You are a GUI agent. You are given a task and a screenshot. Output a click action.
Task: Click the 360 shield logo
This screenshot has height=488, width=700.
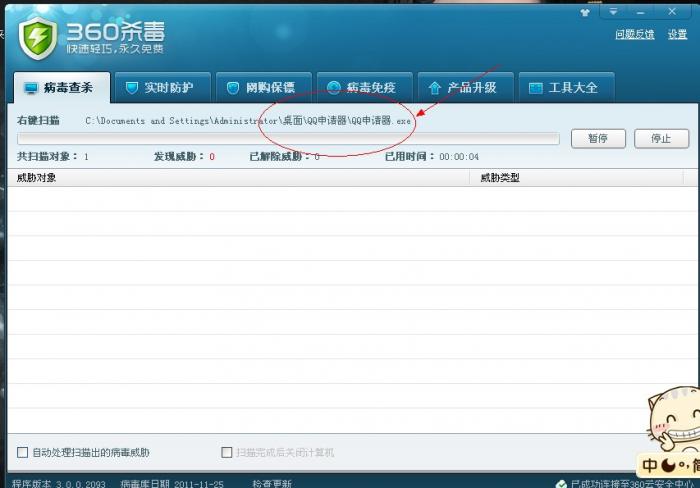tap(38, 38)
